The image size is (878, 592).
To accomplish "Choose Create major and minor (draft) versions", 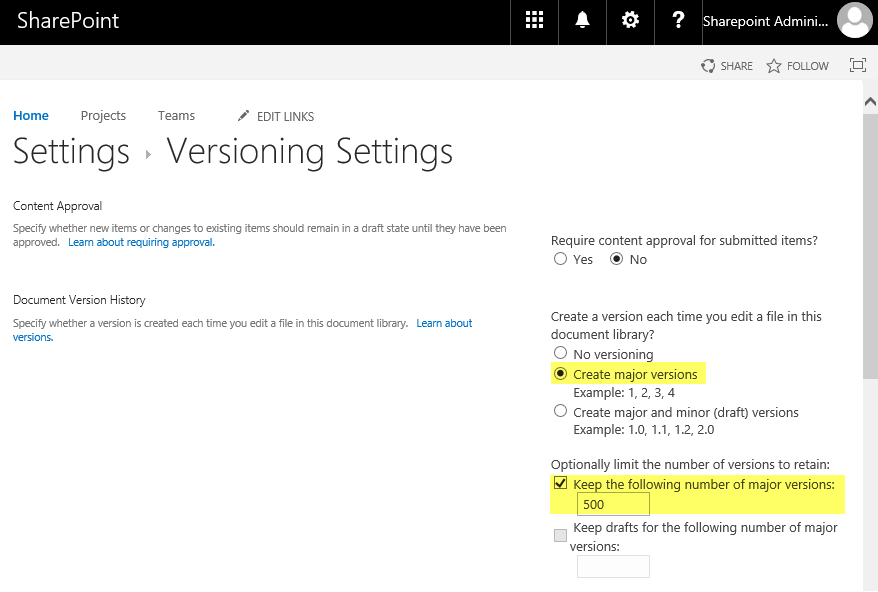I will pos(560,410).
